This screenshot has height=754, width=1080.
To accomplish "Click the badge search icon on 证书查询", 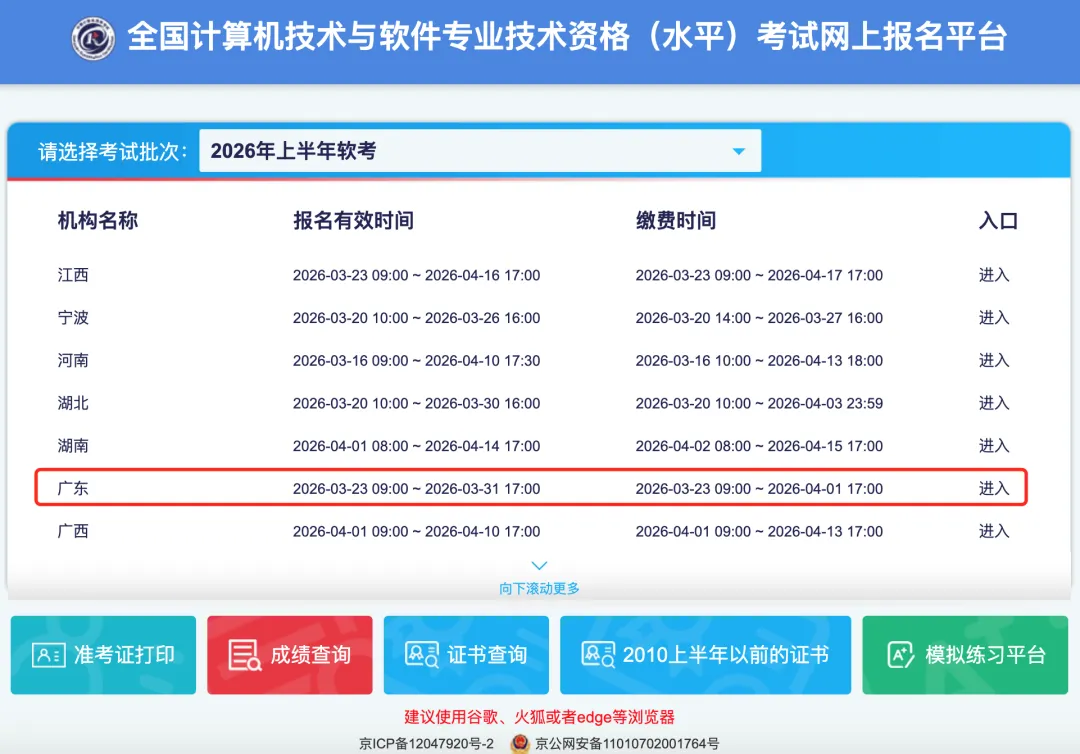I will [421, 655].
